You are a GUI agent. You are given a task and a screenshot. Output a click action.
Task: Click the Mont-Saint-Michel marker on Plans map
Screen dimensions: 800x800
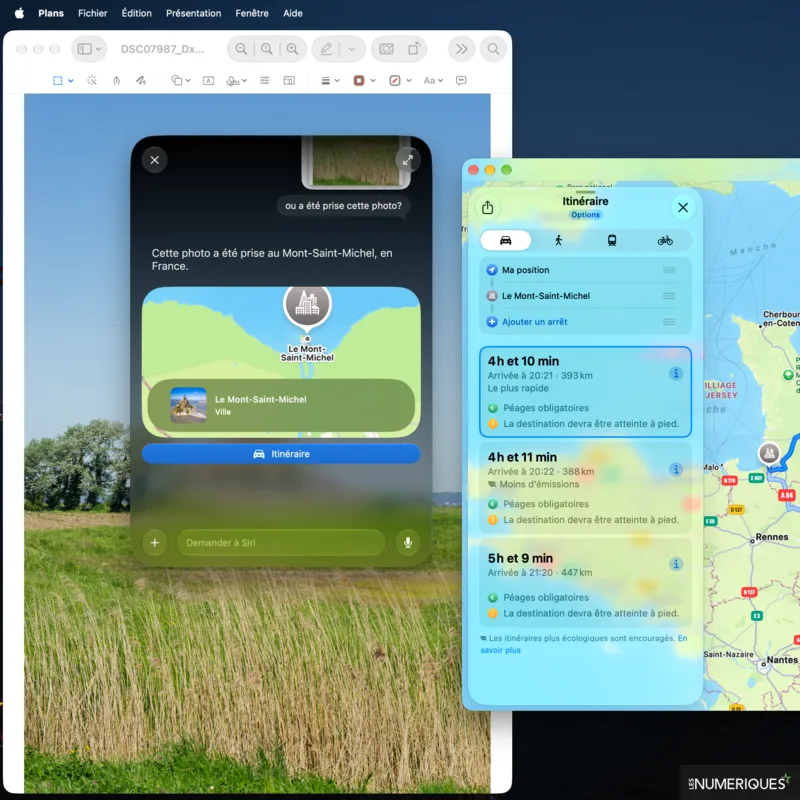point(769,453)
